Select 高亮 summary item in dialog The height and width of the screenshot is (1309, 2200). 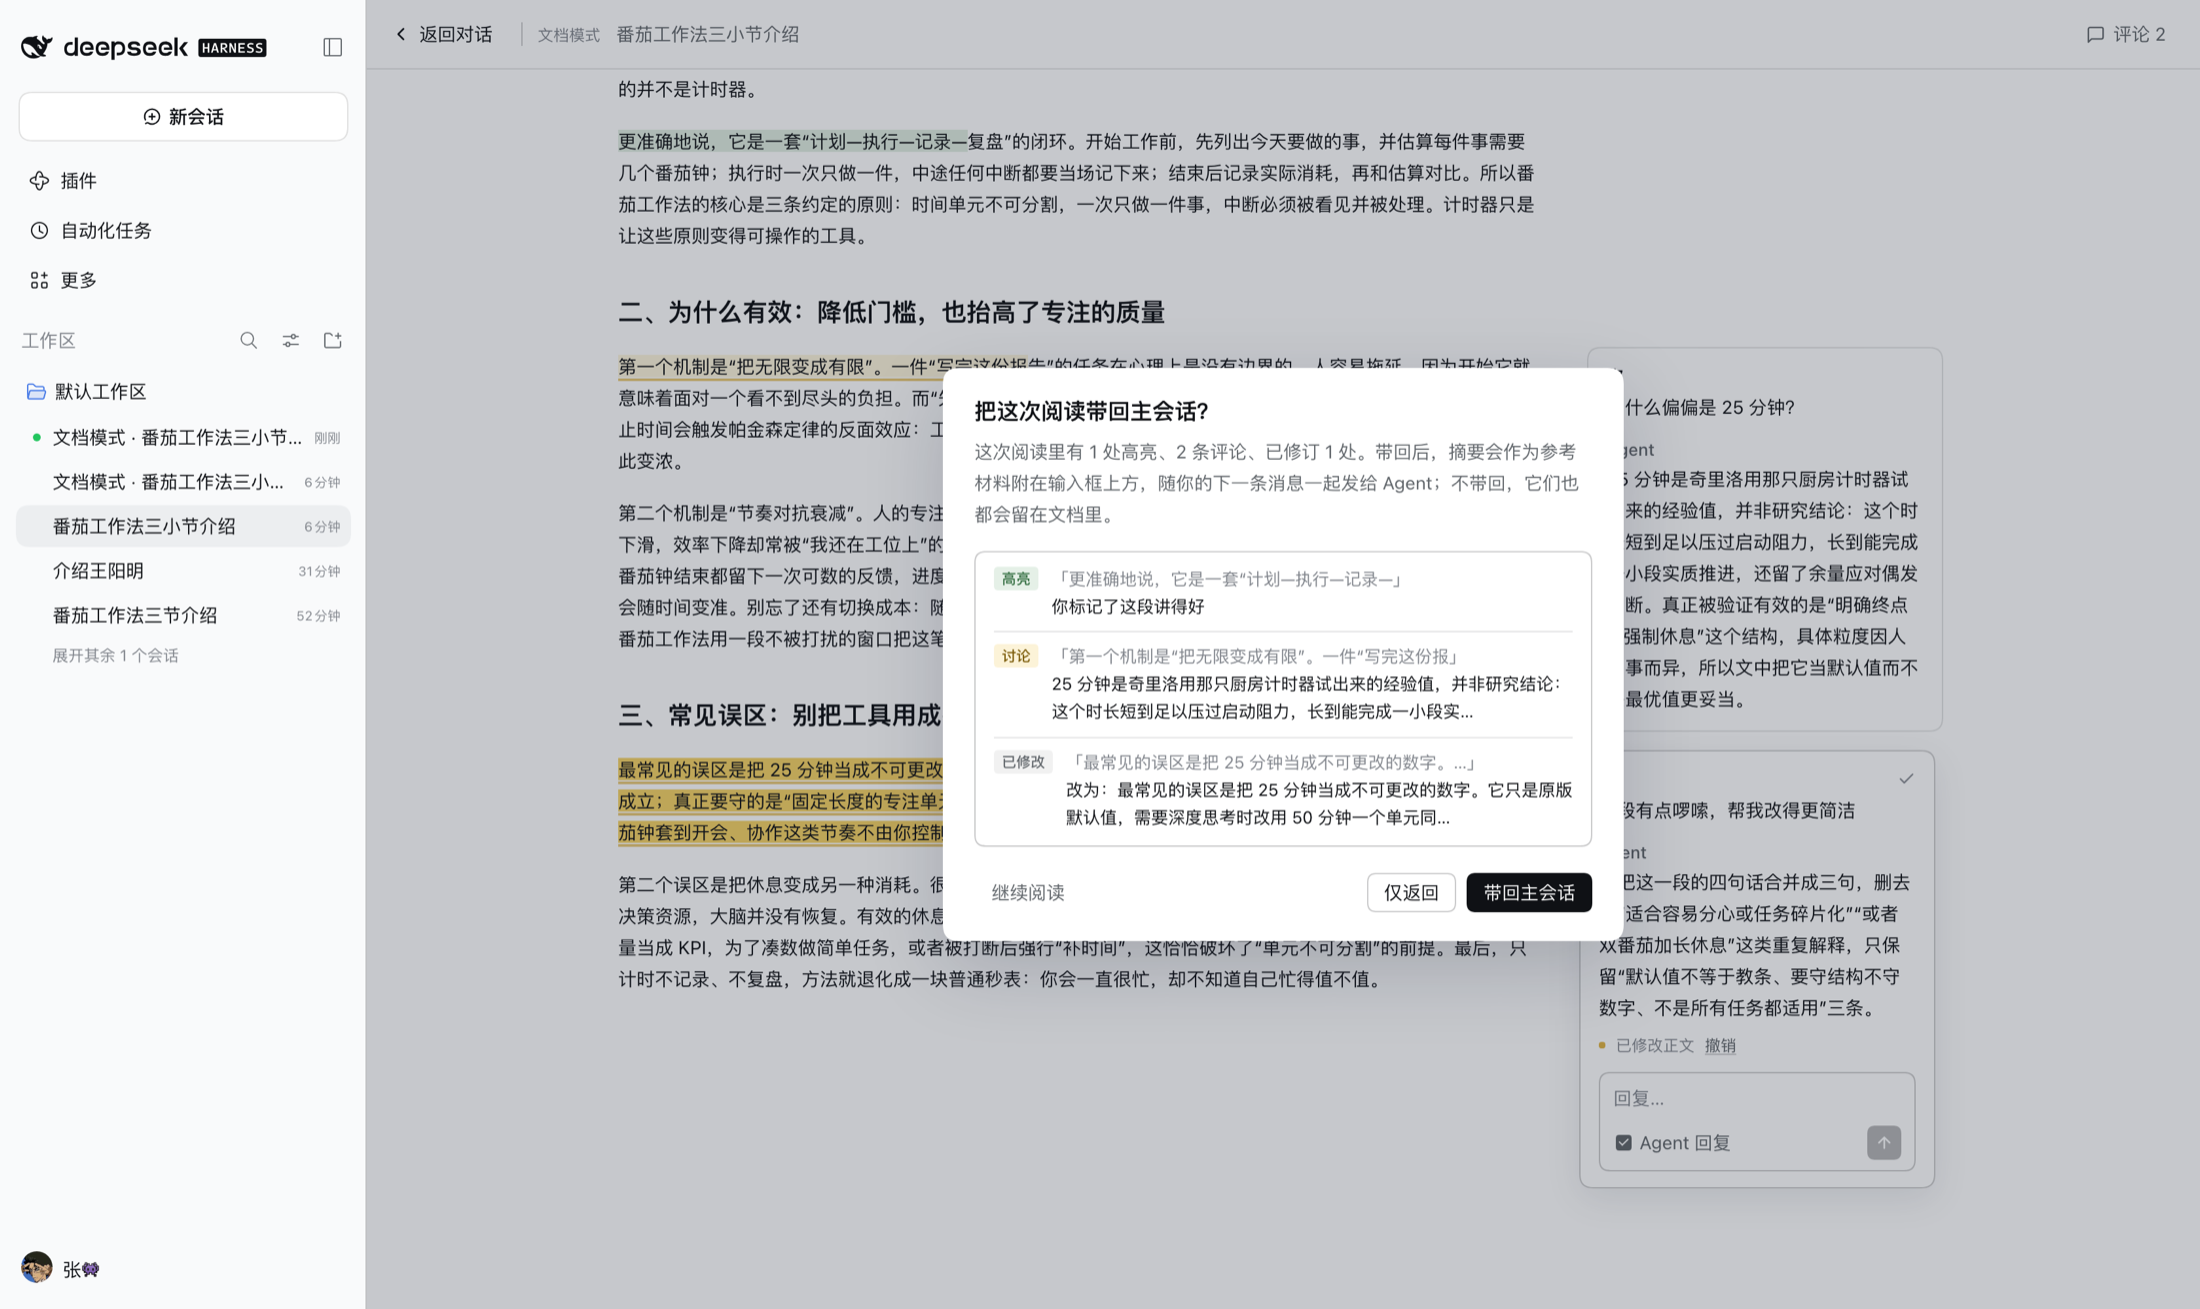[1283, 593]
